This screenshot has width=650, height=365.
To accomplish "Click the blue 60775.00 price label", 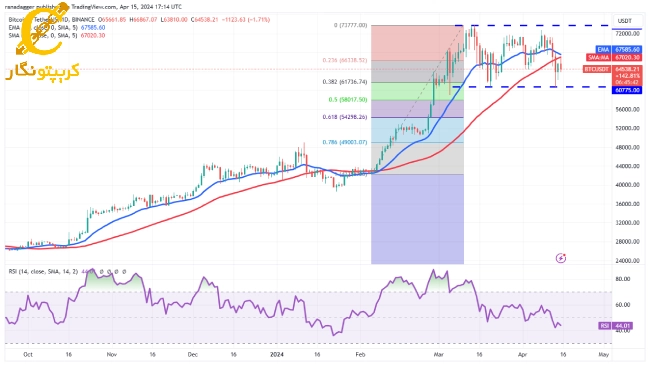I will [x=627, y=90].
